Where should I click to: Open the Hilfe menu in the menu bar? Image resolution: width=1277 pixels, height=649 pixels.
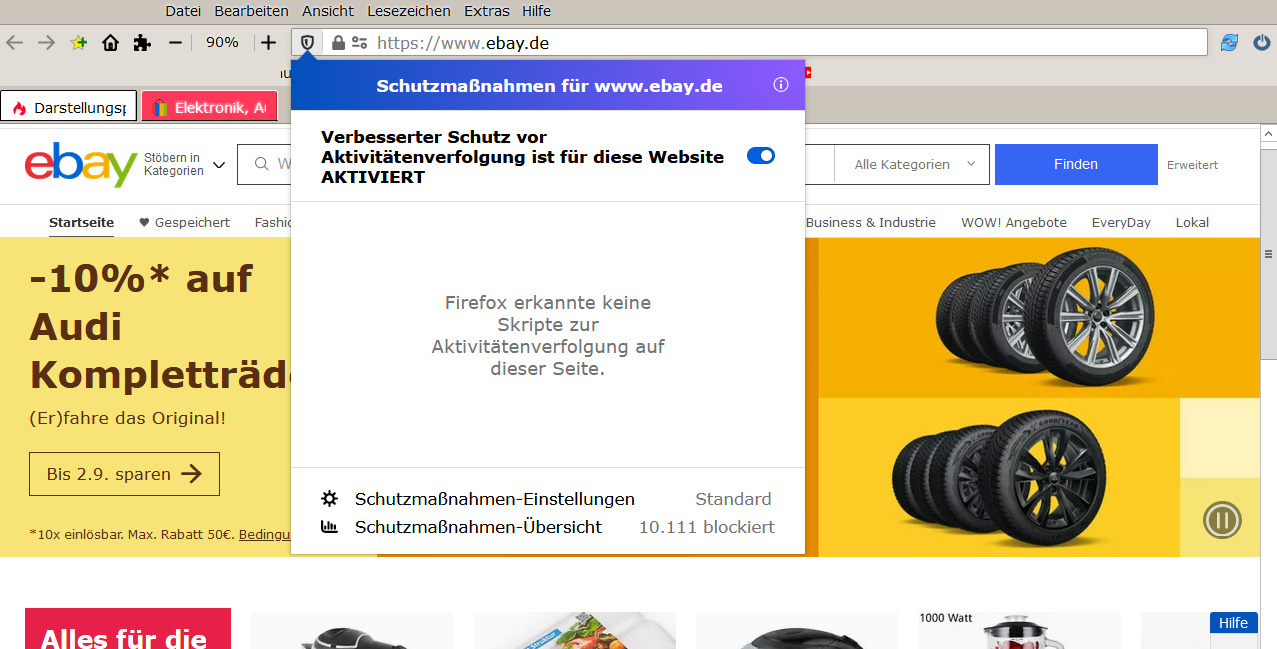(535, 11)
